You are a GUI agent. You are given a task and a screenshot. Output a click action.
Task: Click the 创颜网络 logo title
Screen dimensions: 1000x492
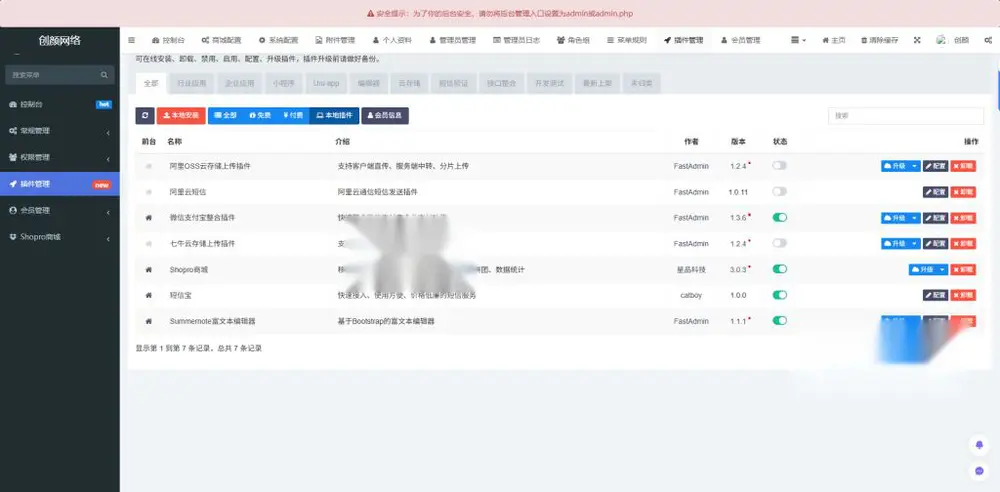tap(59, 40)
